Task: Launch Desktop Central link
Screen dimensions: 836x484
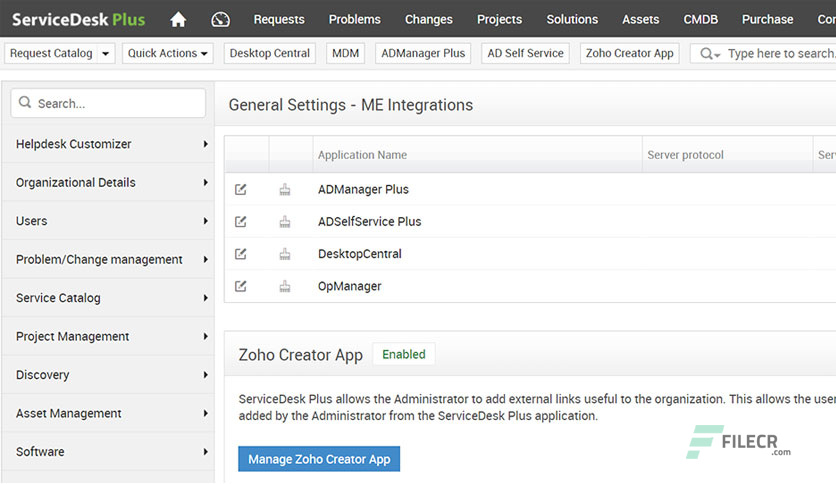Action: (269, 53)
